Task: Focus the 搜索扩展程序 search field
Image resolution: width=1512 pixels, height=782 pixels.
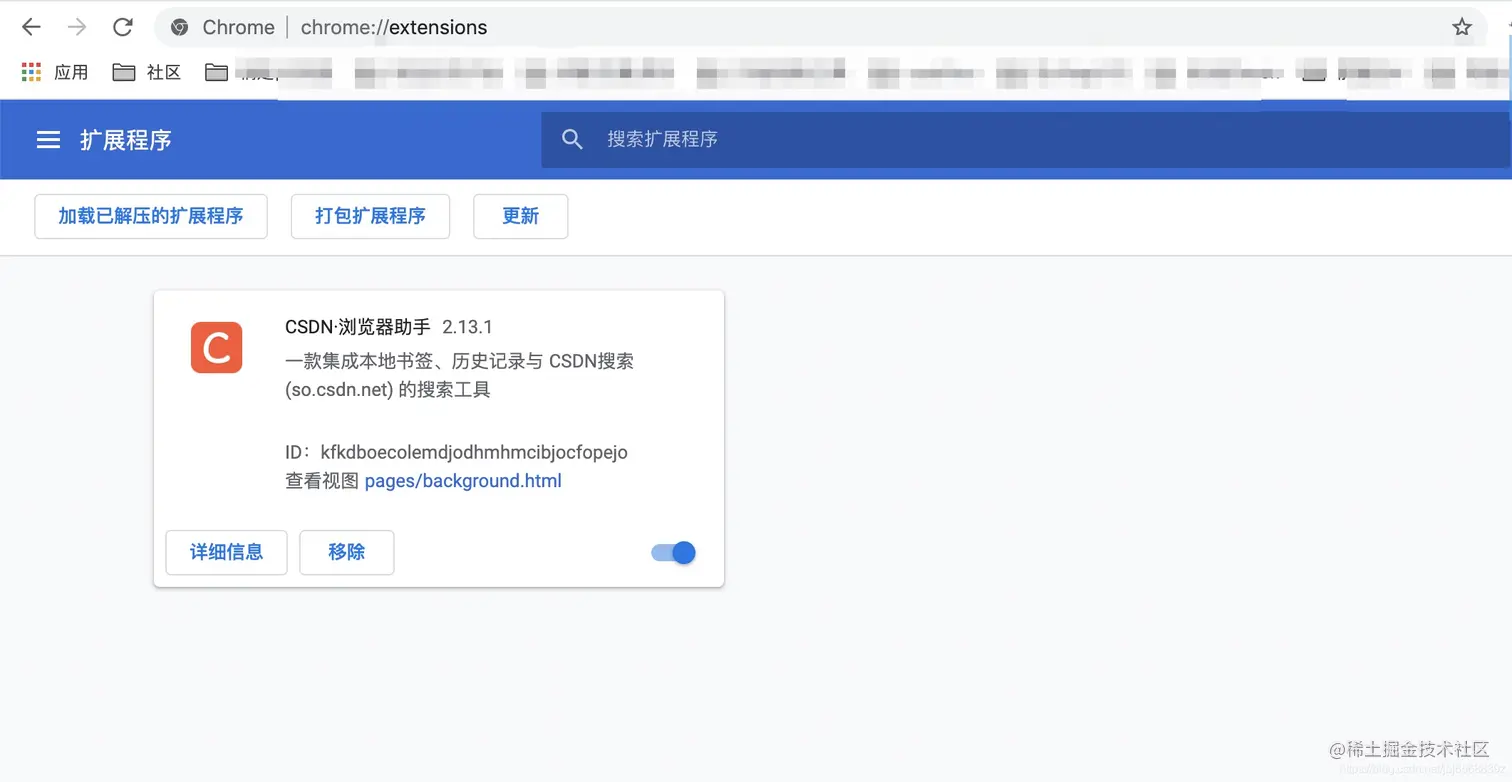Action: [1026, 139]
